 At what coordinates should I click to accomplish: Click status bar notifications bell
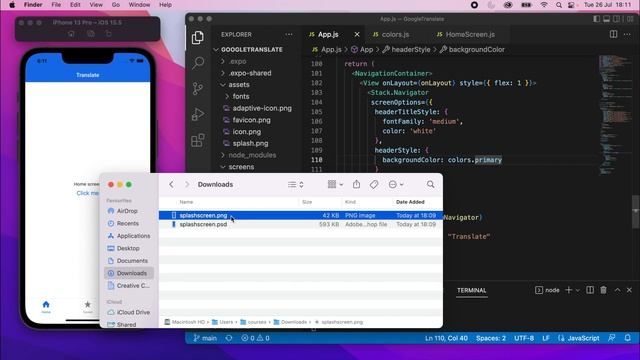click(627, 338)
